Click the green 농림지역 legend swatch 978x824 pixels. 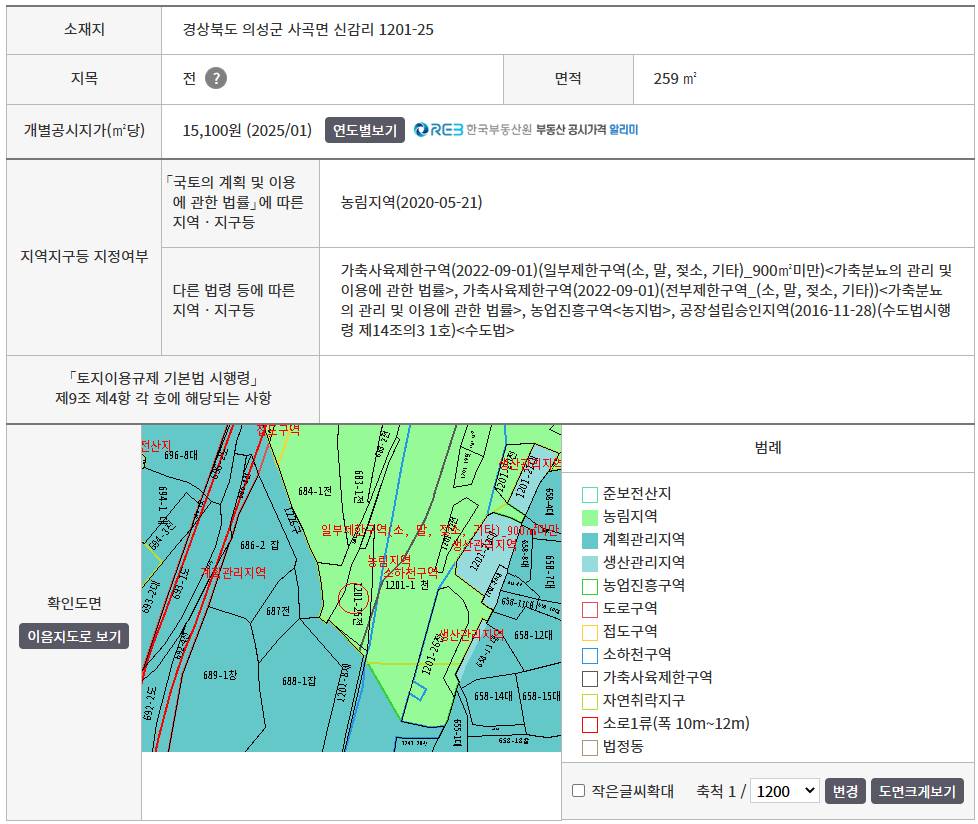pyautogui.click(x=589, y=518)
